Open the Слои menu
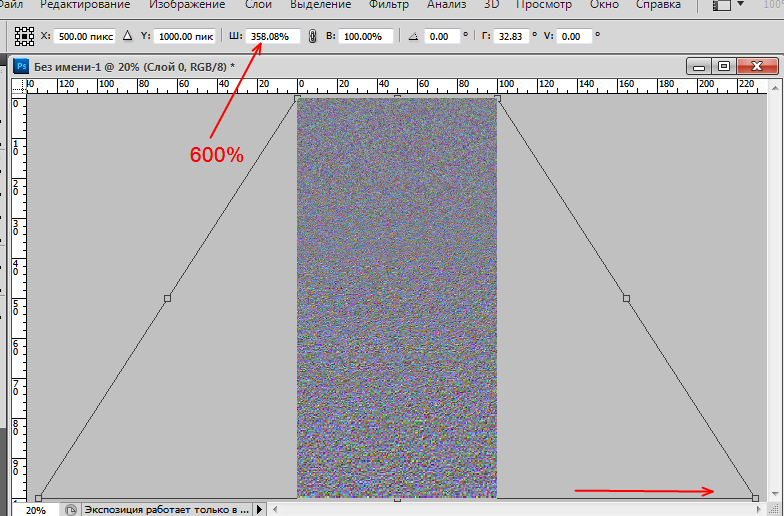 pos(258,4)
